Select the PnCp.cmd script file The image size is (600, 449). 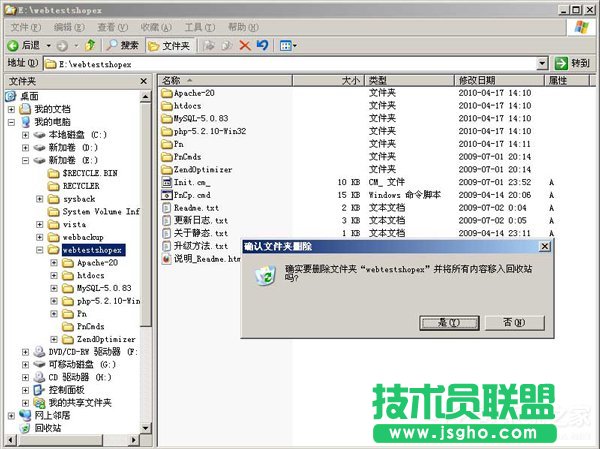coord(186,195)
